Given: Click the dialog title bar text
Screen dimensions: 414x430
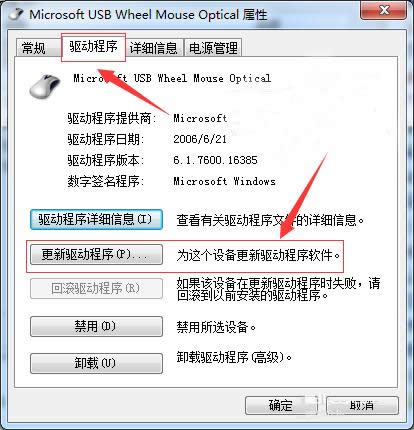Looking at the screenshot, I should pos(148,14).
